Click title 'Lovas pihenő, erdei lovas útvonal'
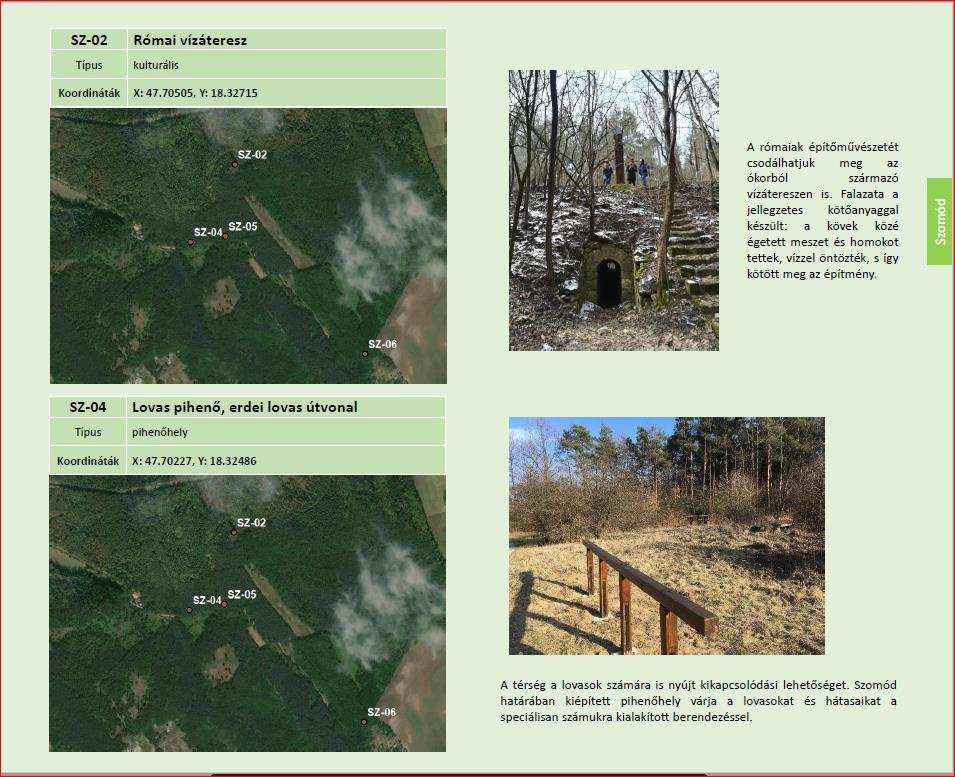Viewport: 955px width, 777px height. (x=245, y=407)
